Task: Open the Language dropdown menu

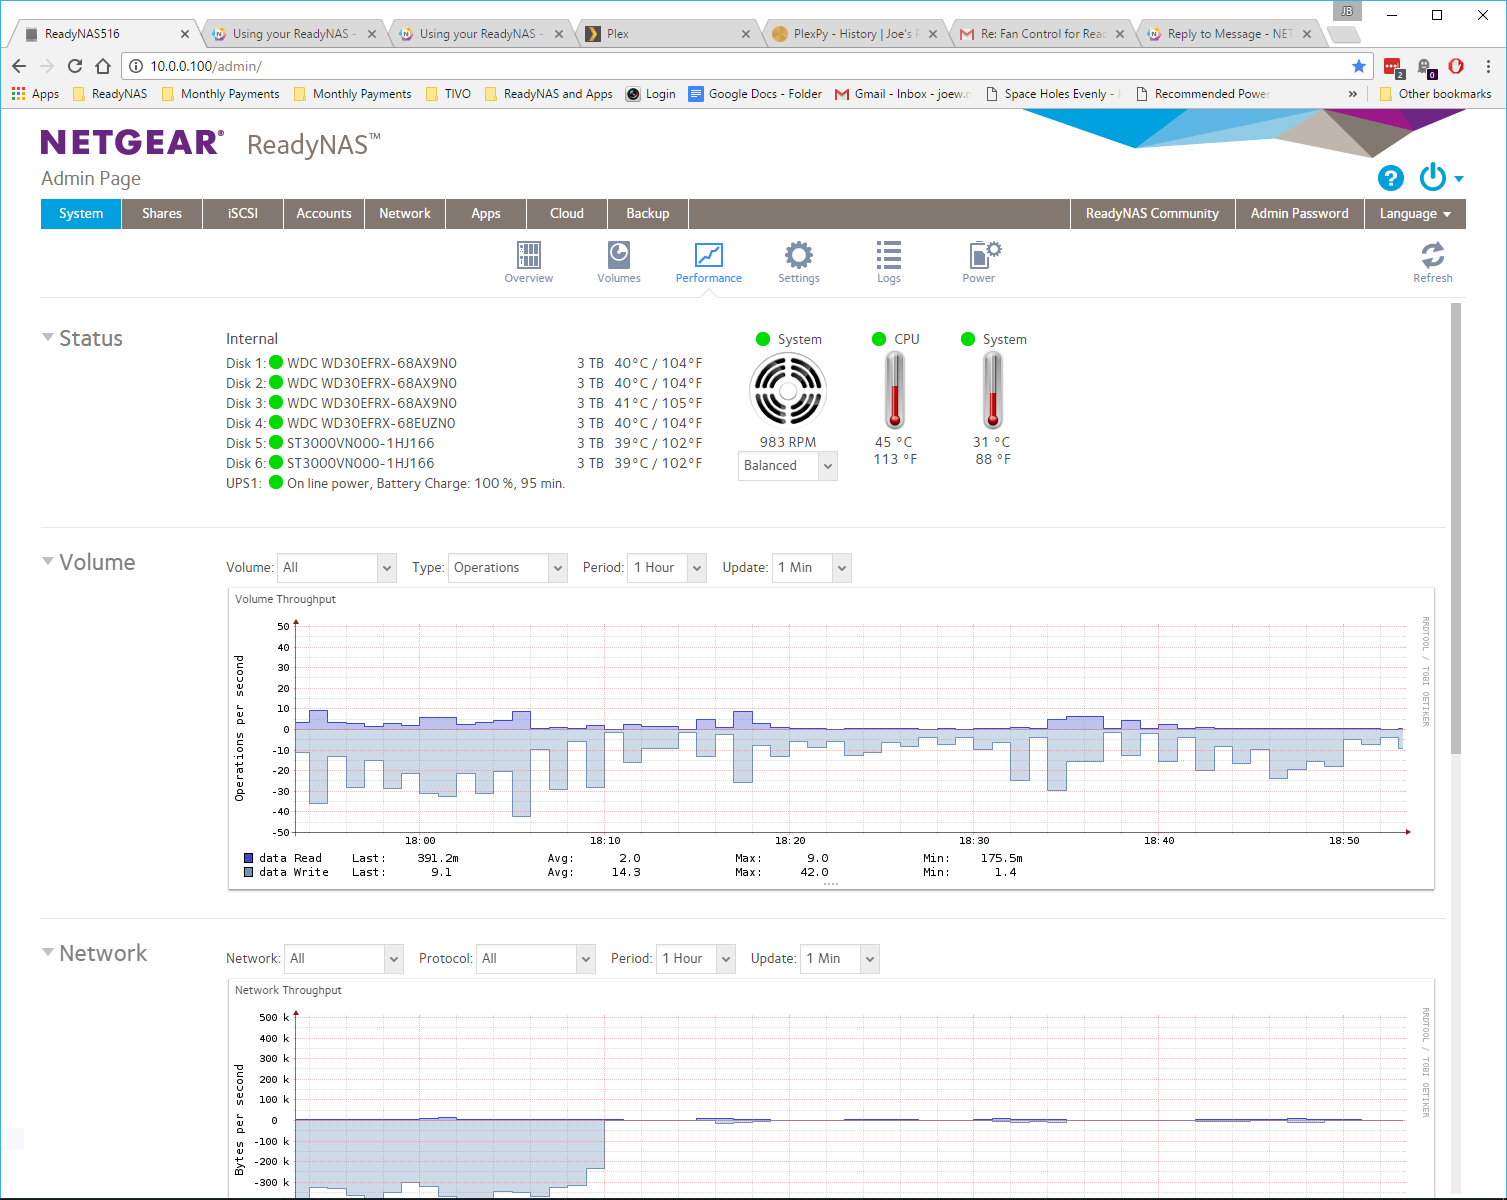Action: tap(1415, 214)
